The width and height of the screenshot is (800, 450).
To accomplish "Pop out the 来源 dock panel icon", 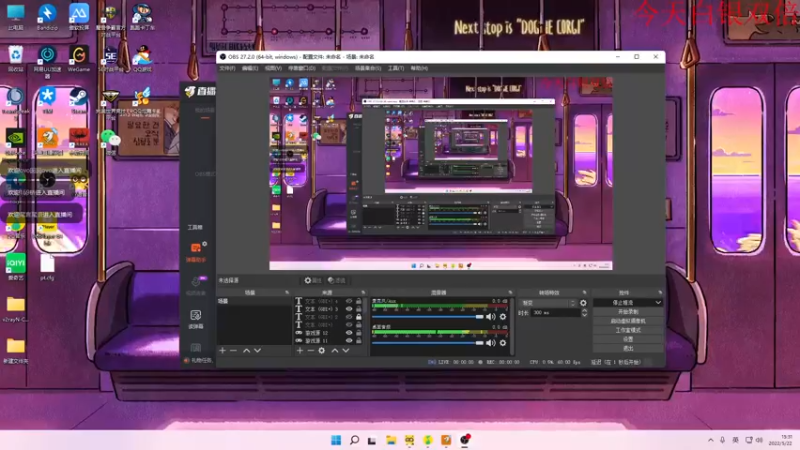I will pos(363,292).
